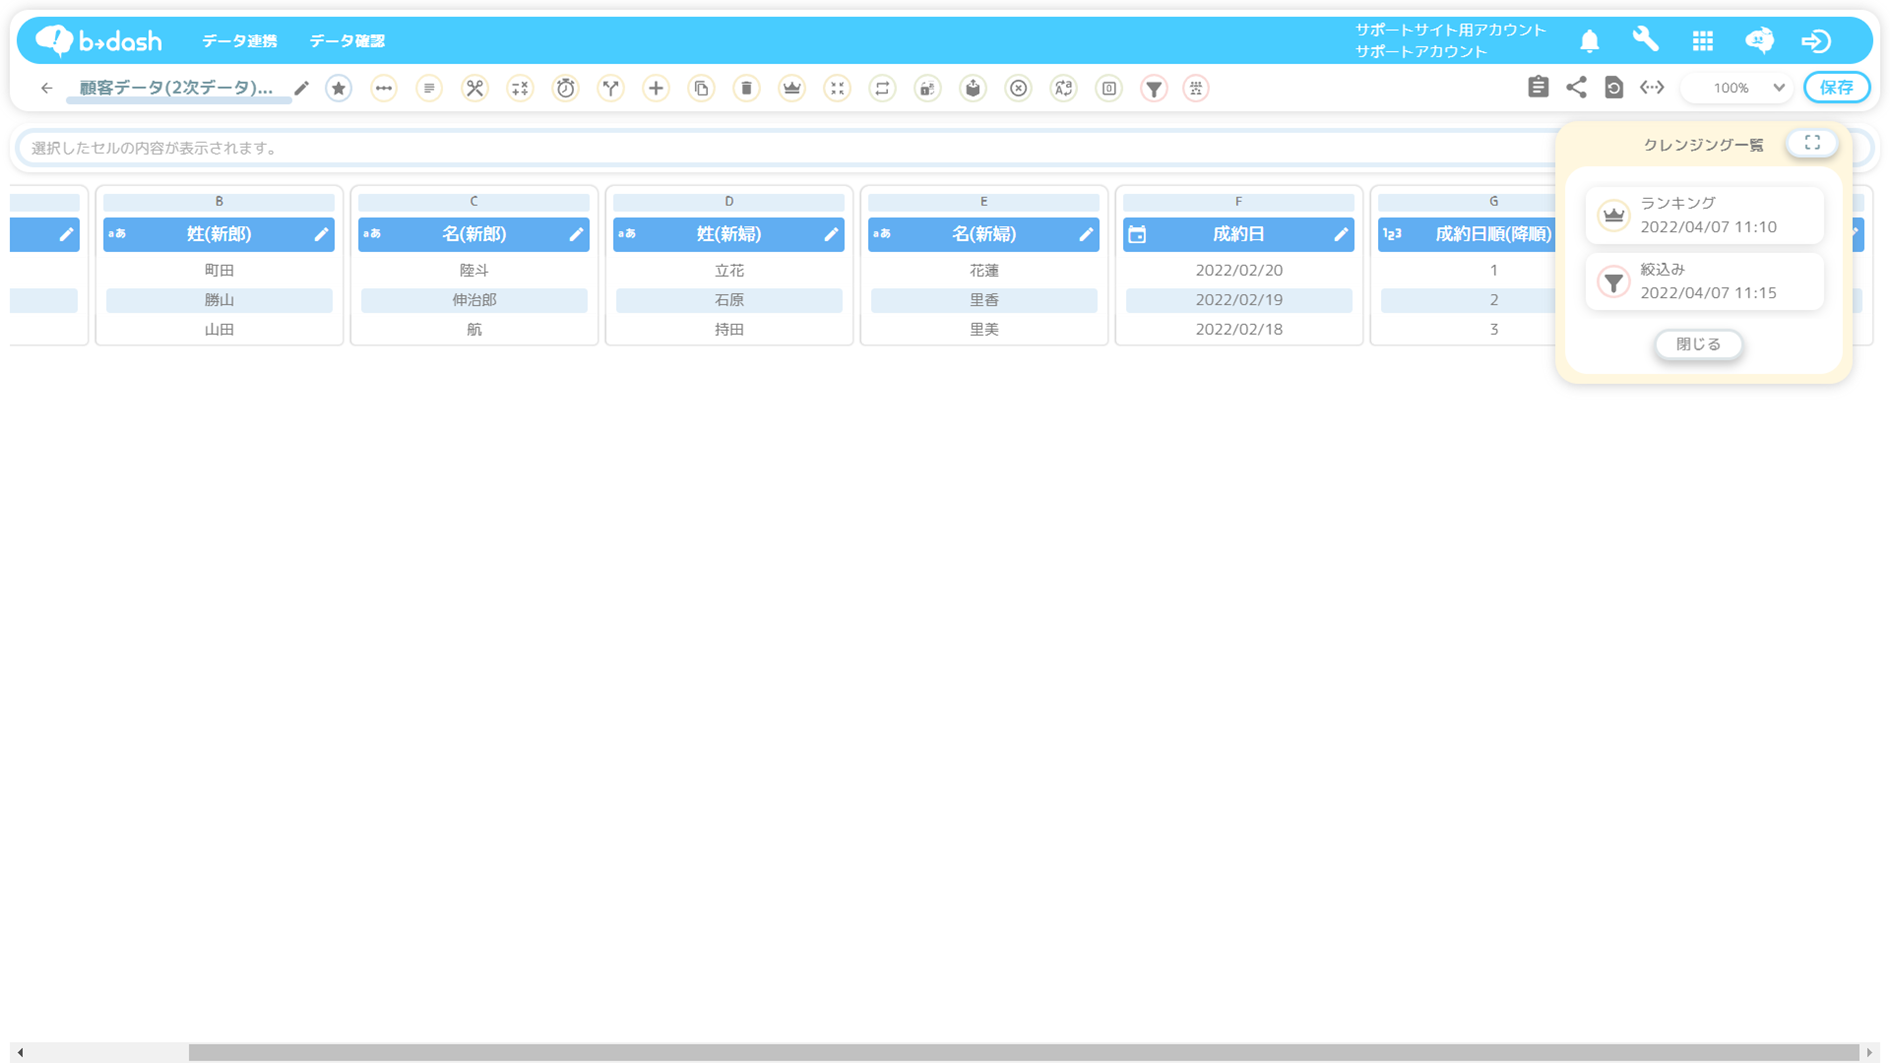Viewport: 1890px width, 1063px height.
Task: Open the wrench settings icon
Action: tap(1645, 40)
